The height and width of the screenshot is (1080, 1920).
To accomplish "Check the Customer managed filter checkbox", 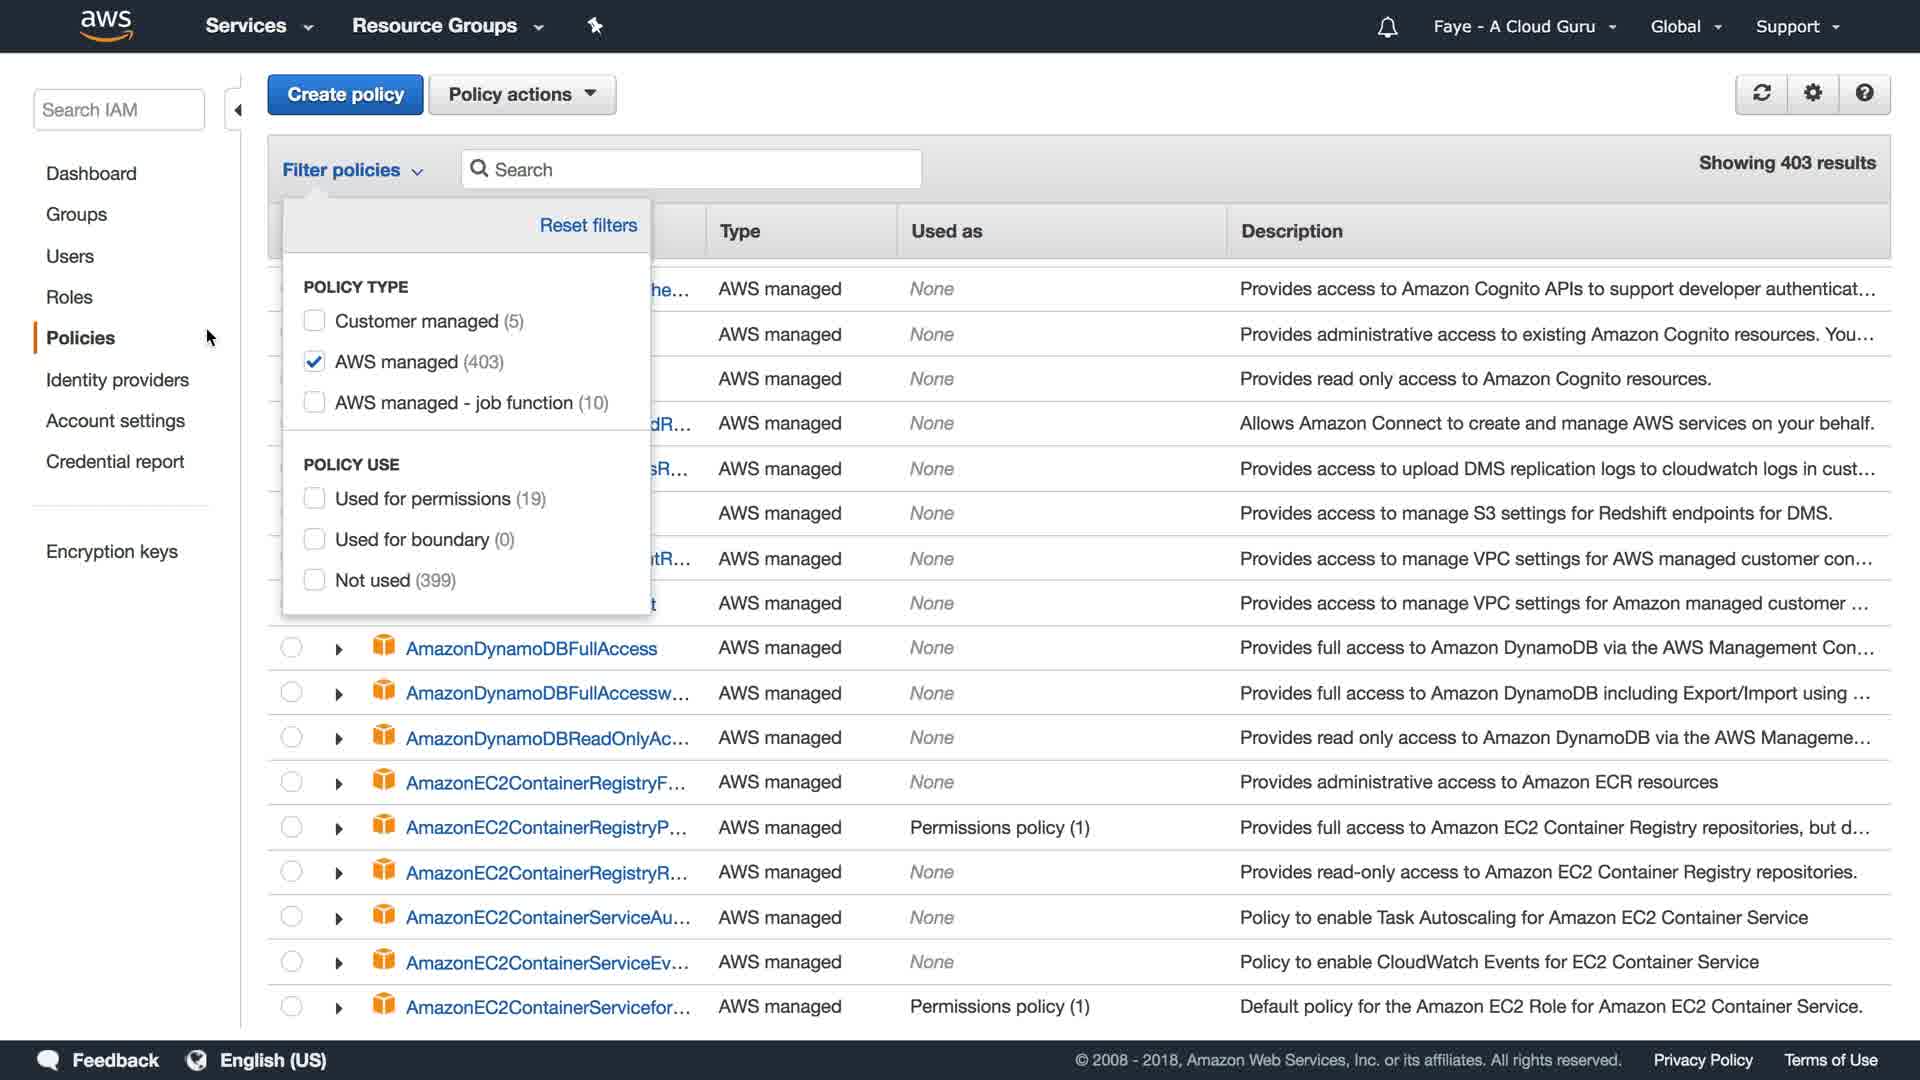I will (x=314, y=321).
